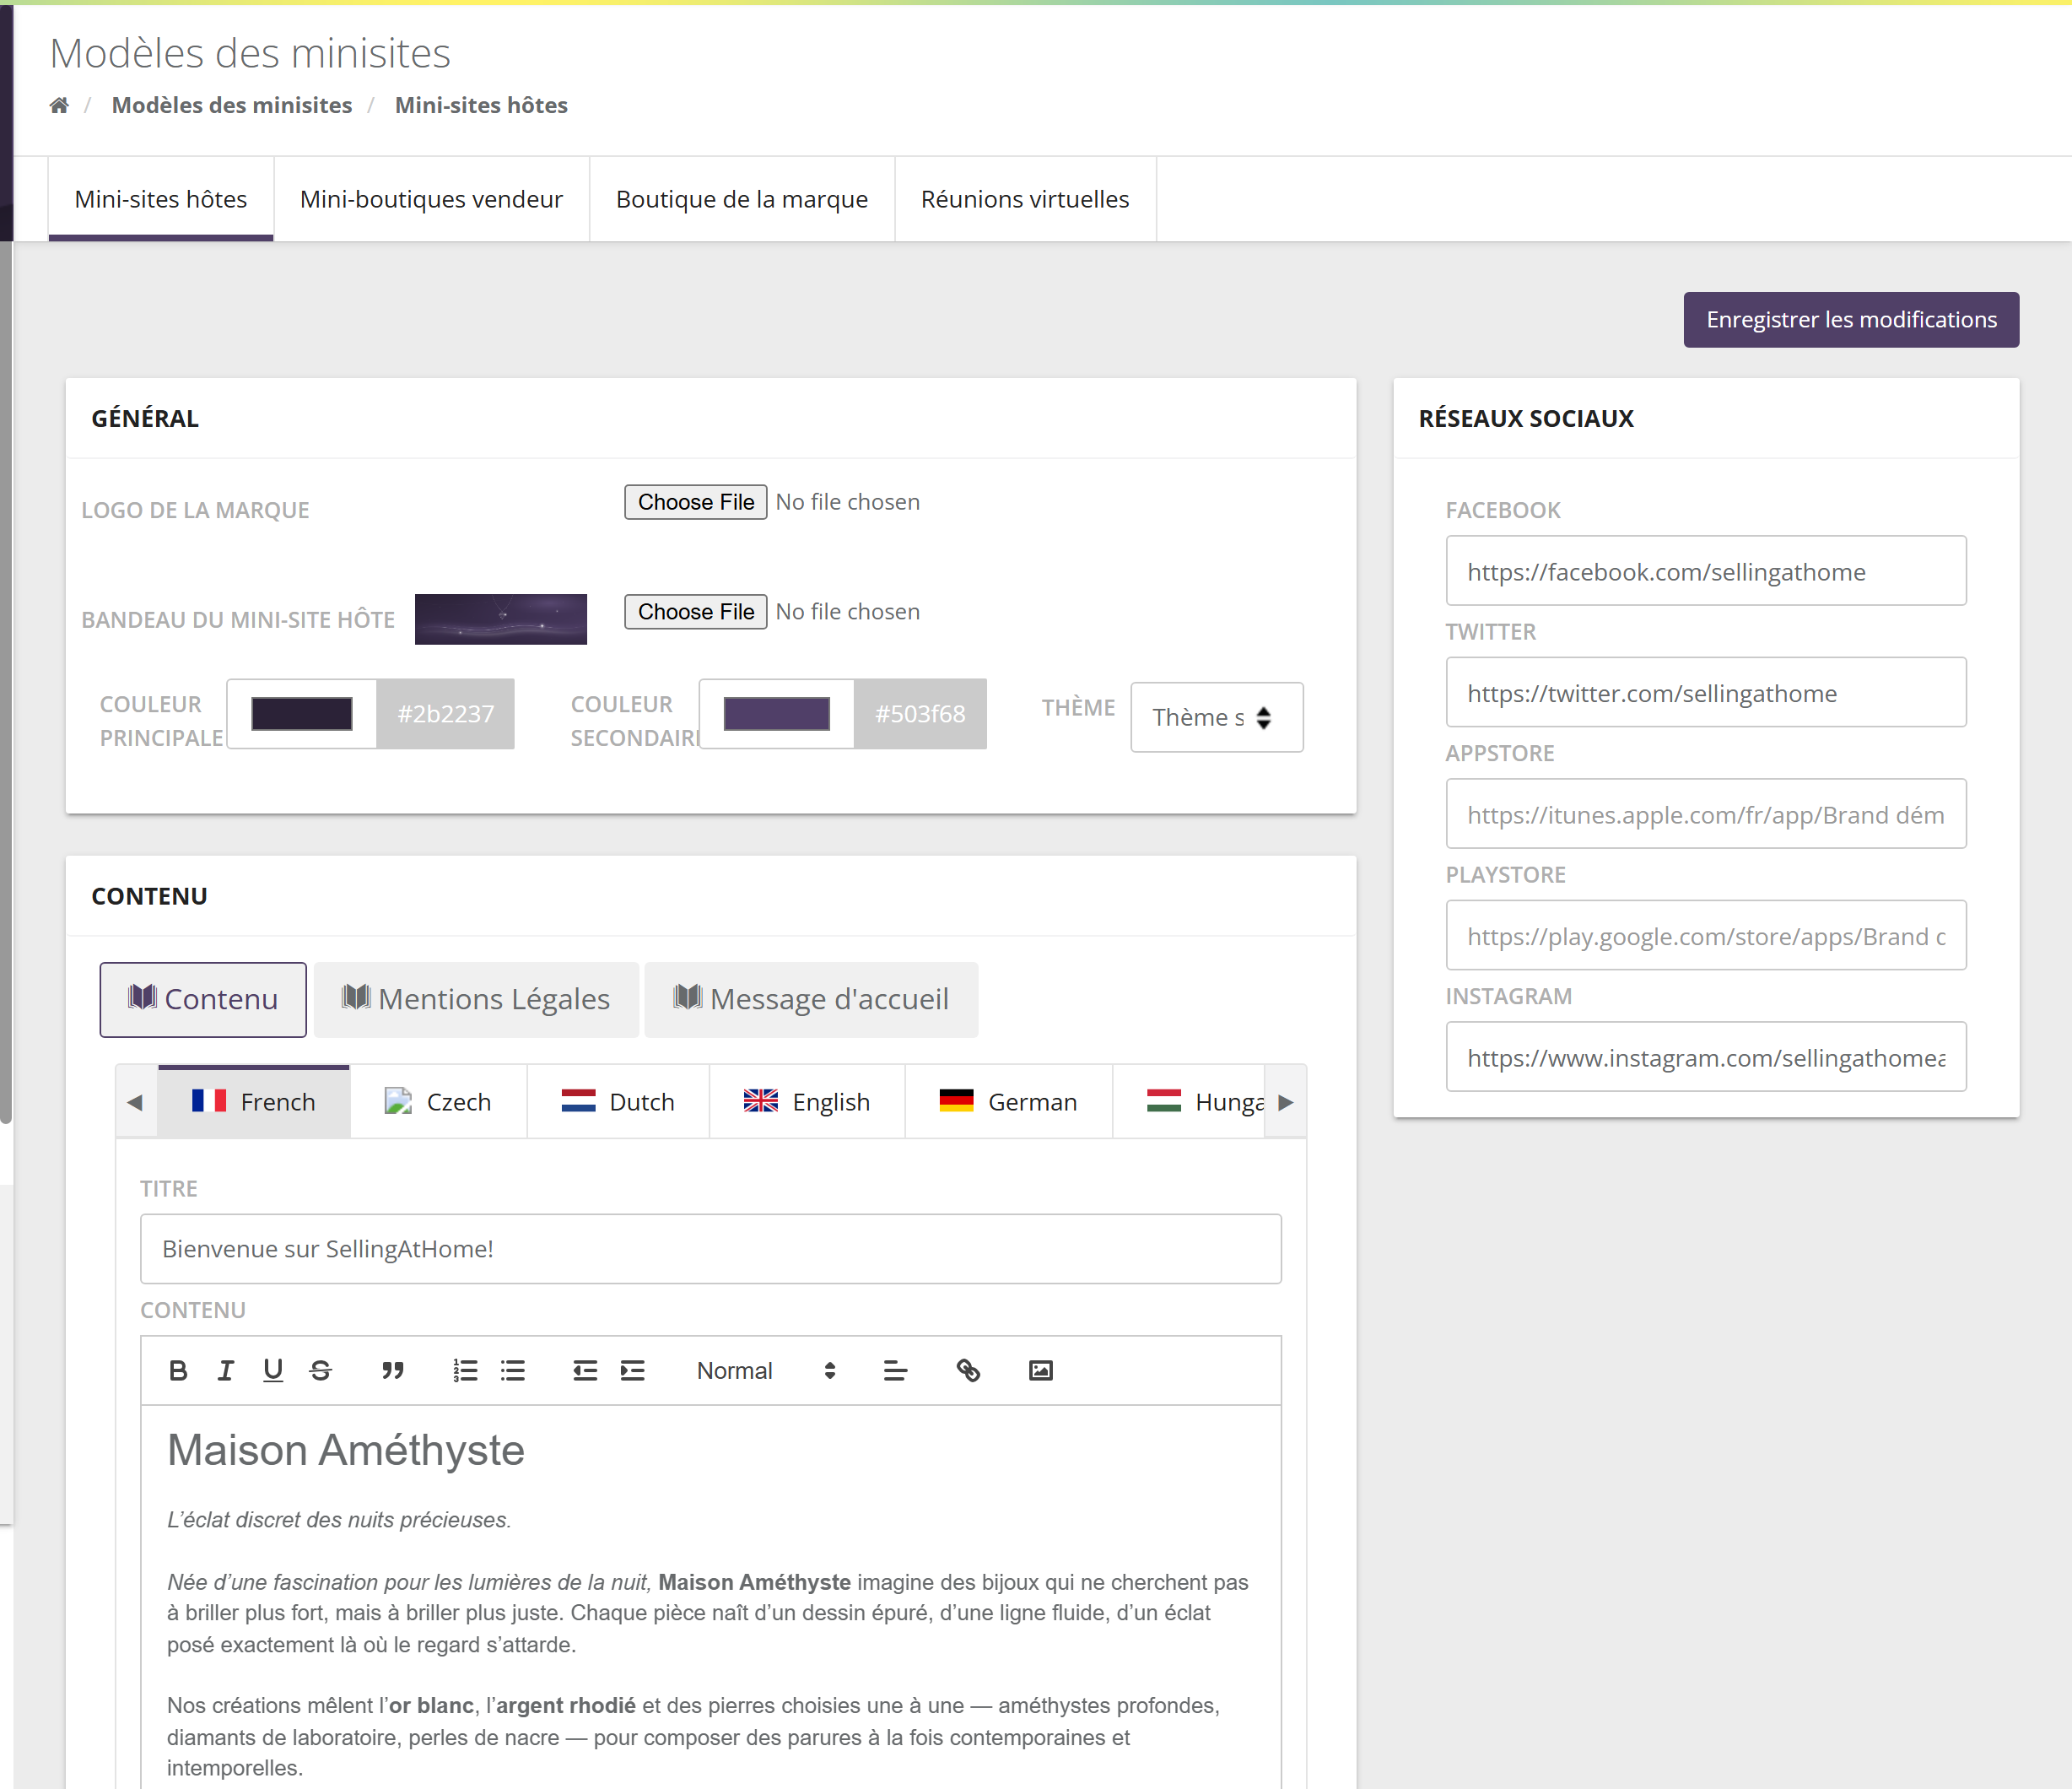Click the Playstore URL input field
2072x1789 pixels.
(1706, 935)
